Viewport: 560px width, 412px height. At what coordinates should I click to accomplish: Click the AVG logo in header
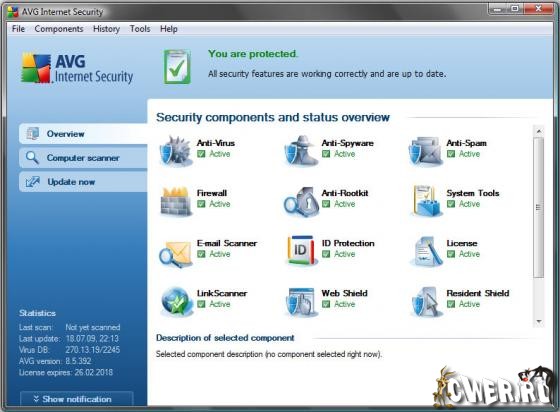77,68
